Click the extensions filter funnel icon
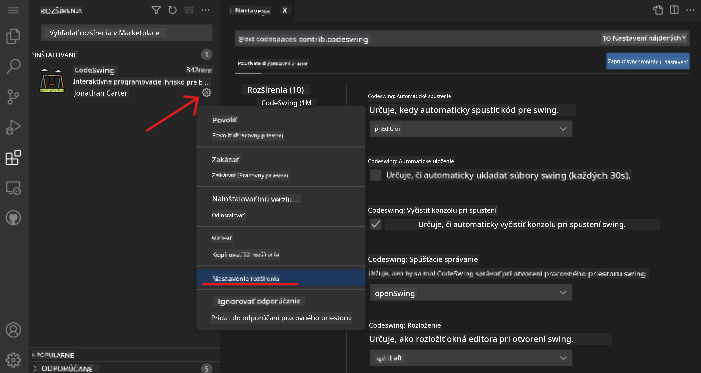701x373 pixels. [156, 10]
